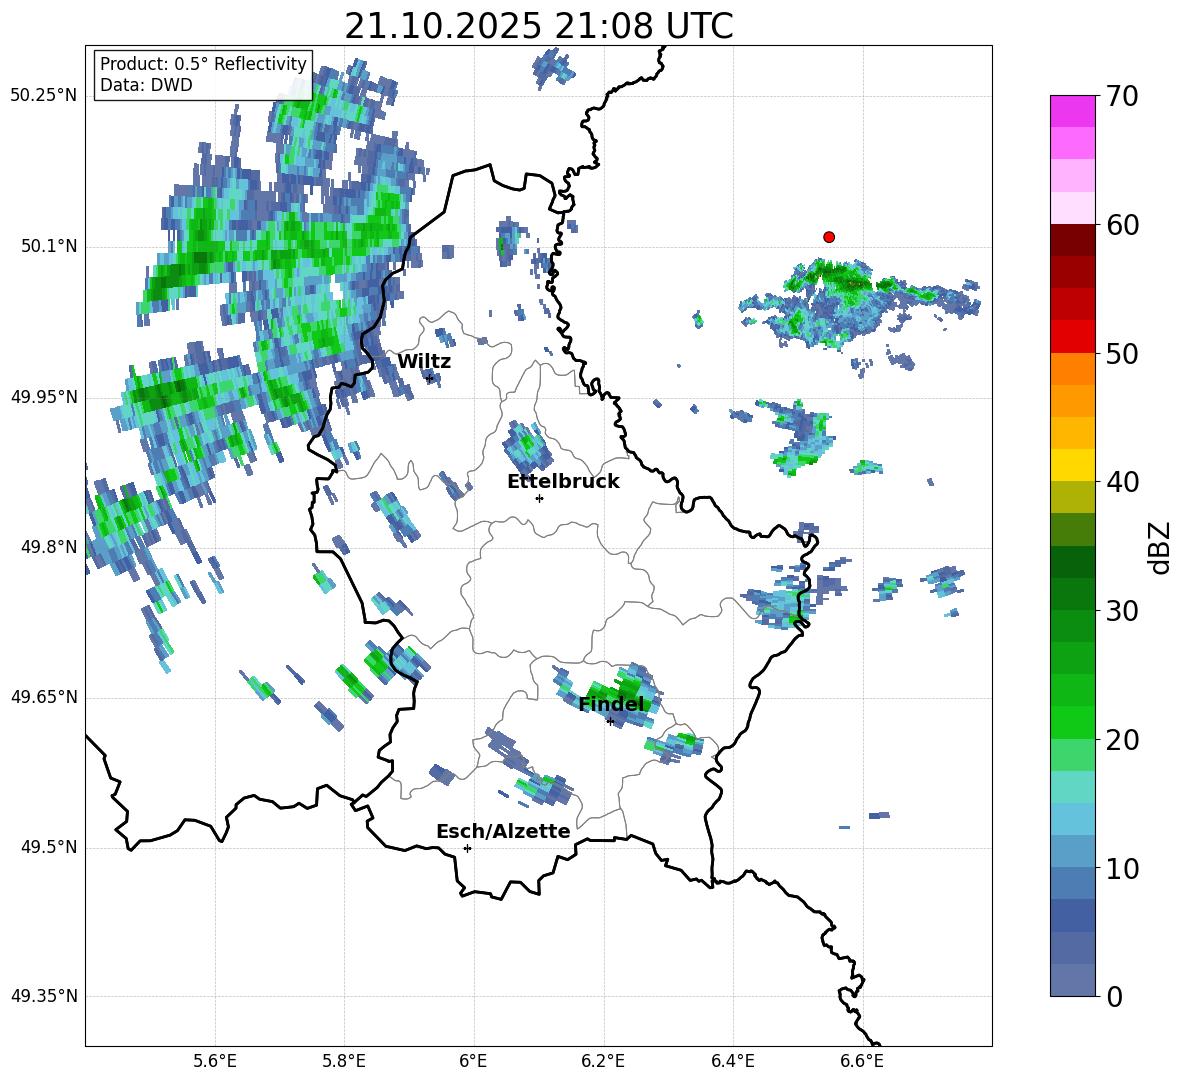Click the 60 value on colorbar
This screenshot has width=1184, height=1081.
pyautogui.click(x=1122, y=225)
